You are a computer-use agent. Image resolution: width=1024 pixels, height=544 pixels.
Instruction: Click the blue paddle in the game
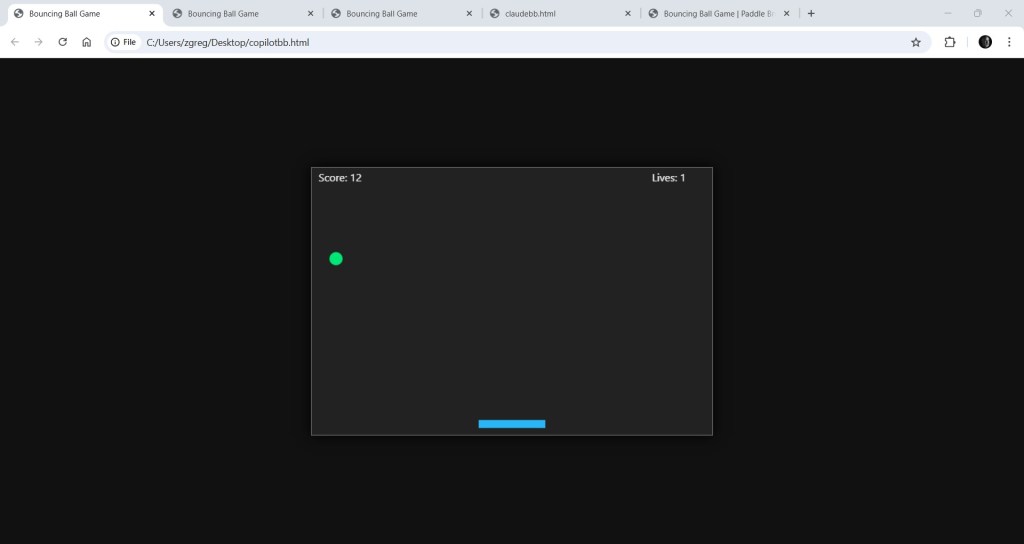coord(512,424)
